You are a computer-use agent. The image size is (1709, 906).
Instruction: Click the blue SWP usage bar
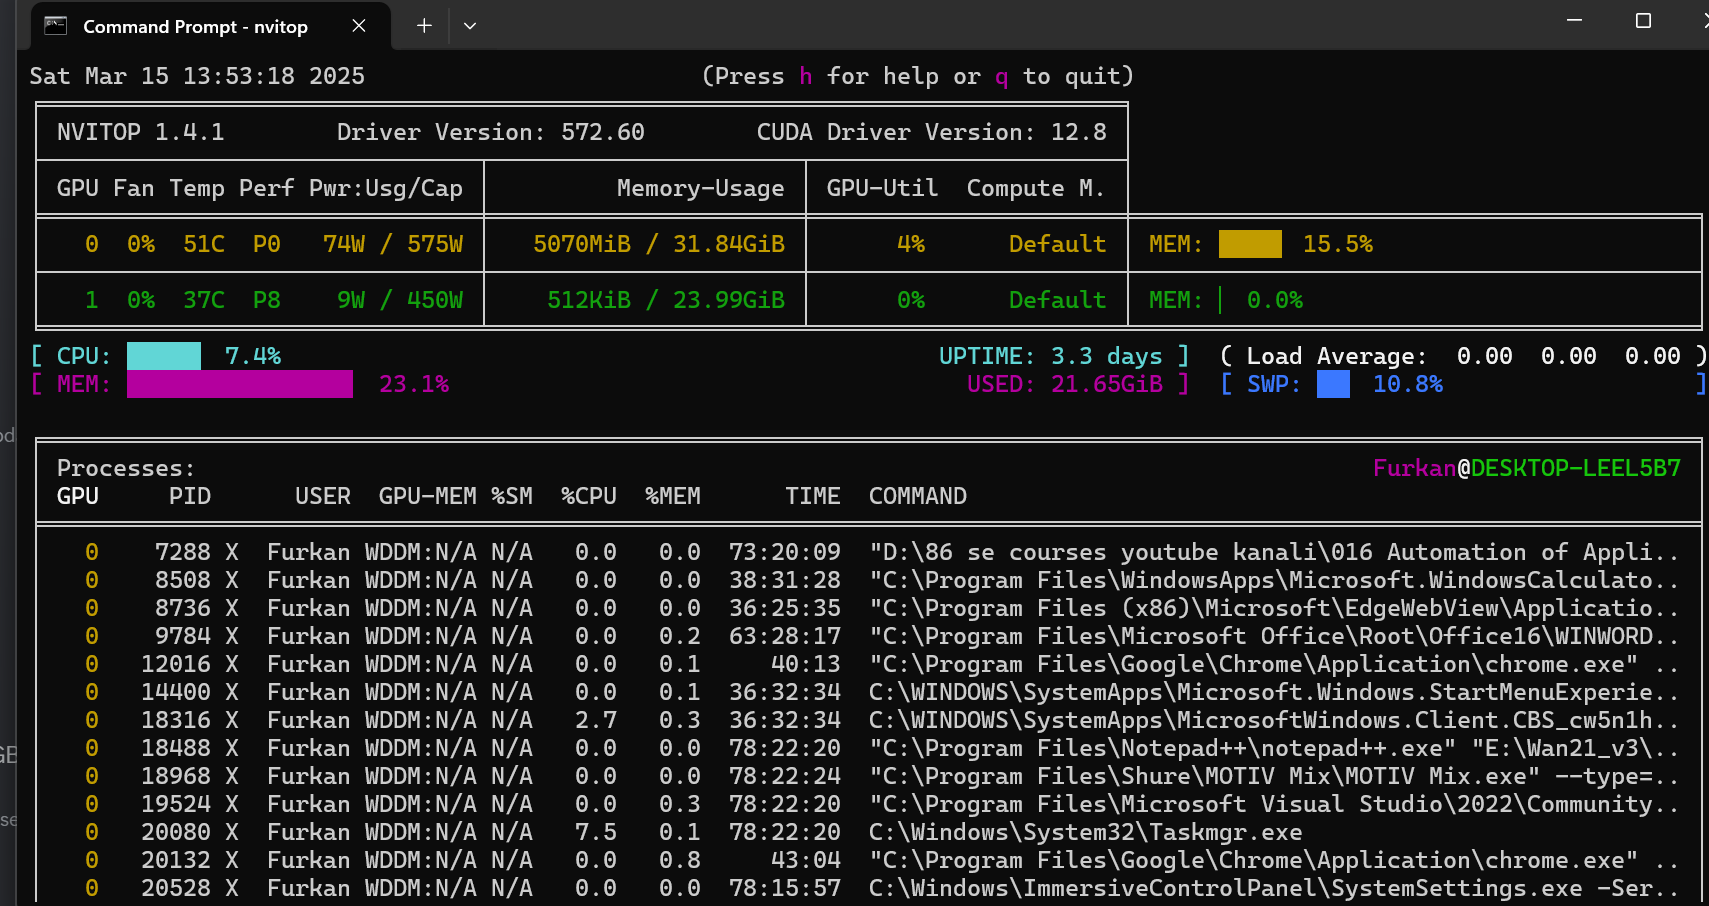click(1333, 384)
